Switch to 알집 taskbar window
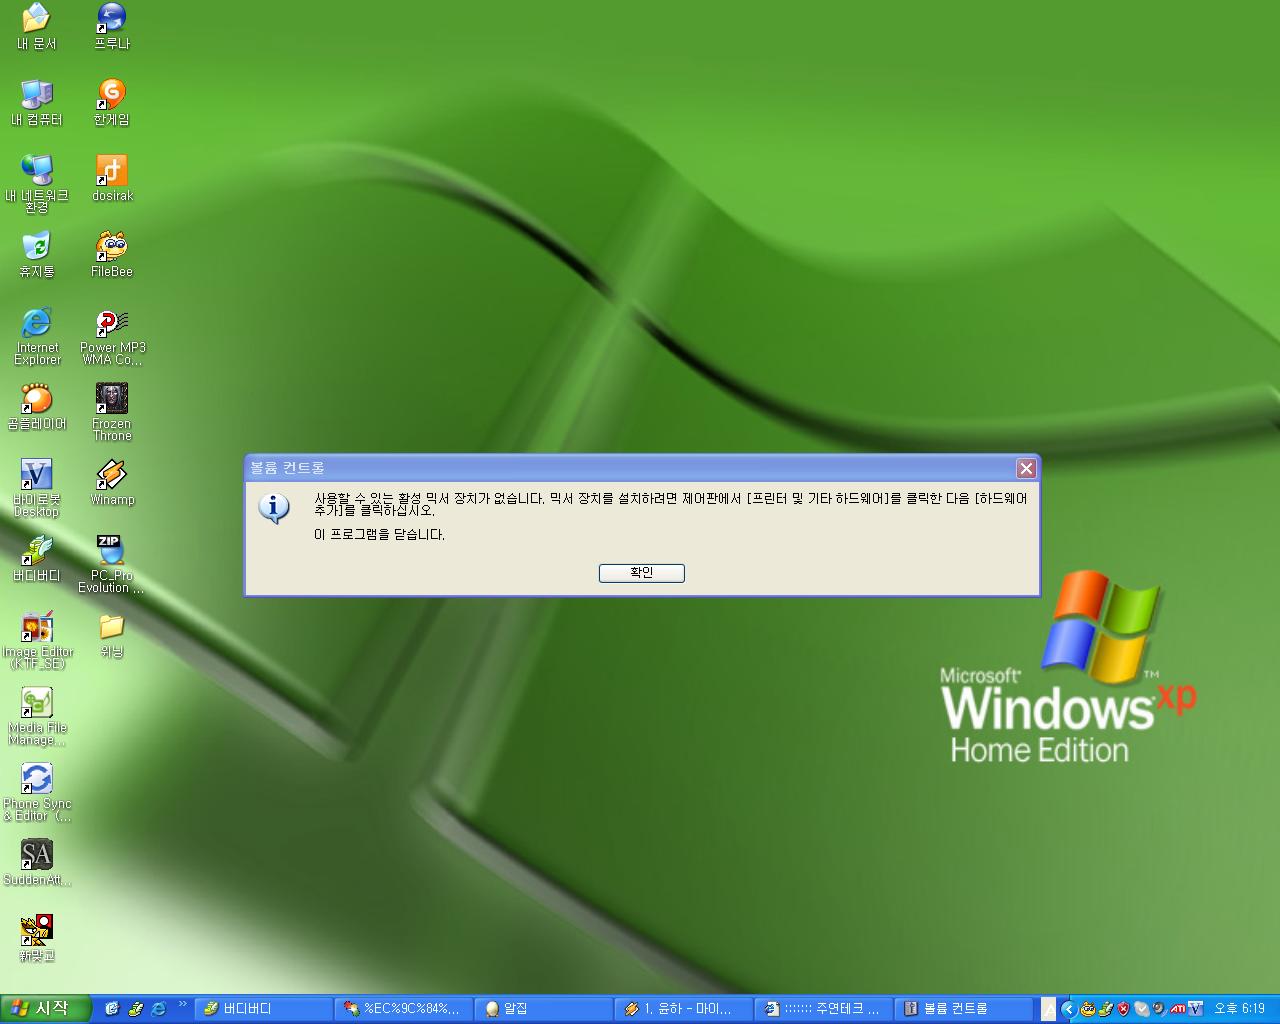This screenshot has width=1280, height=1024. [542, 1009]
